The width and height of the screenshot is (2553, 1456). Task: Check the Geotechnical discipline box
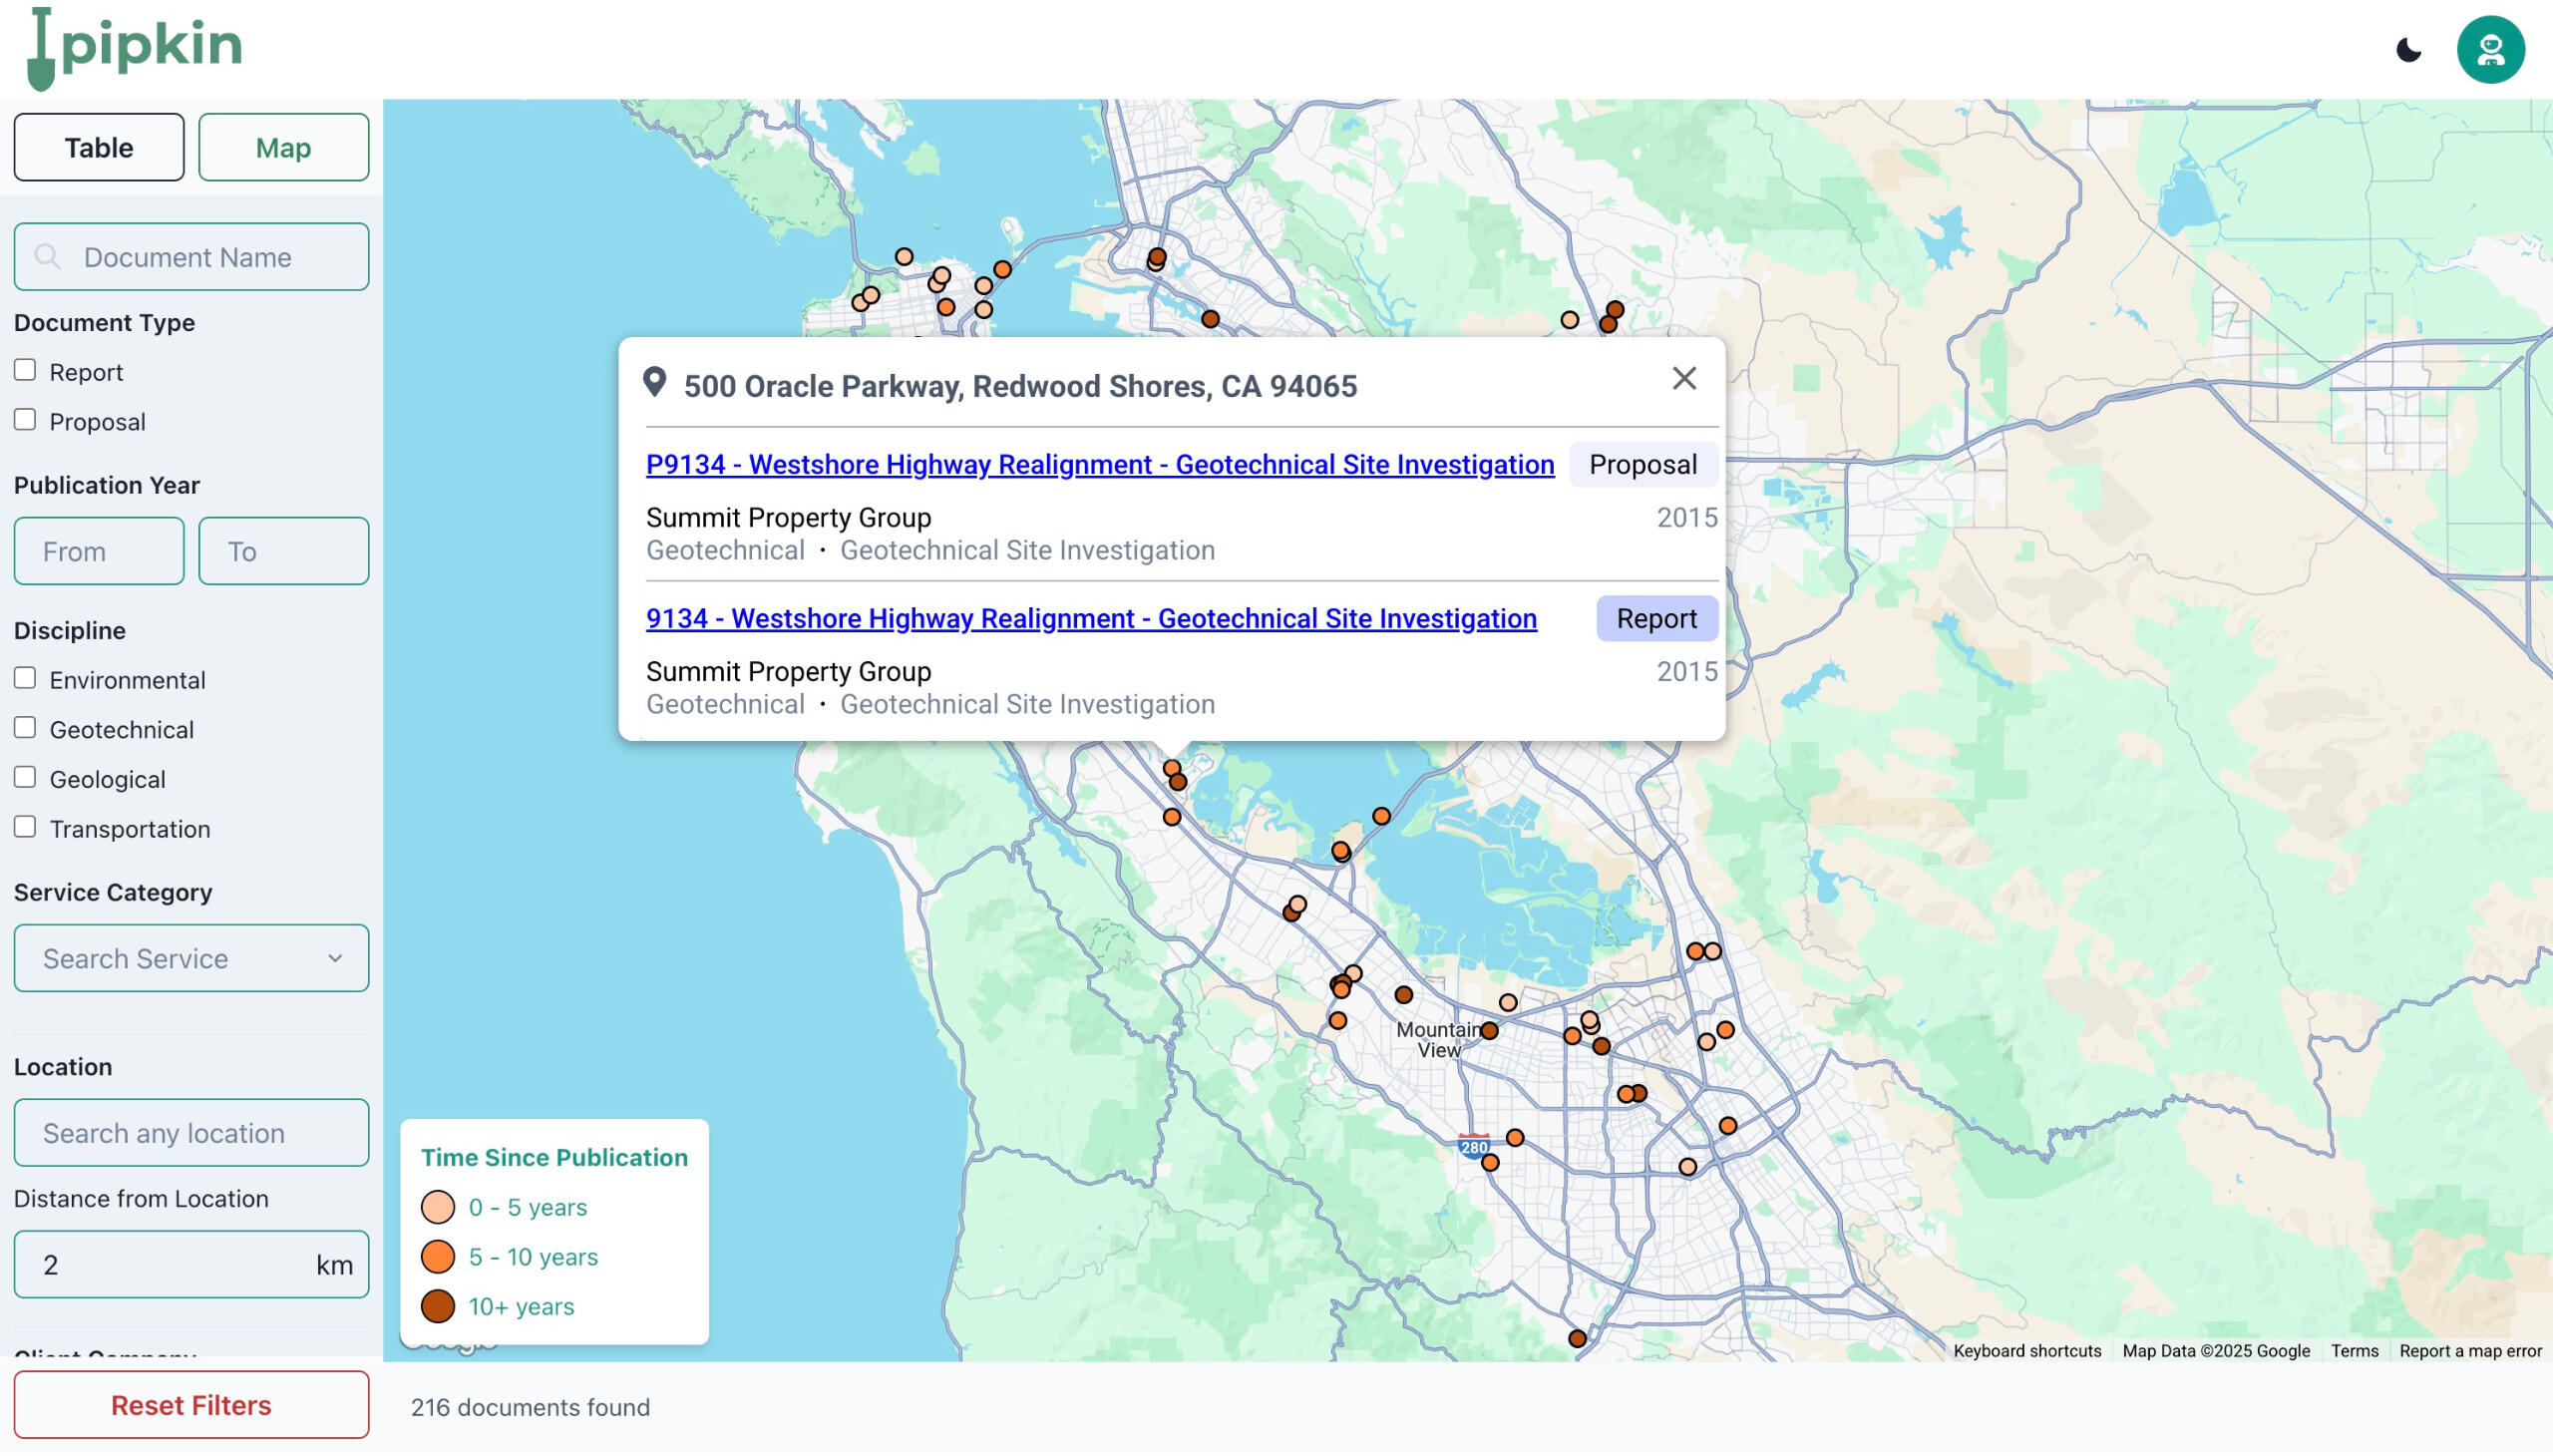coord(25,728)
